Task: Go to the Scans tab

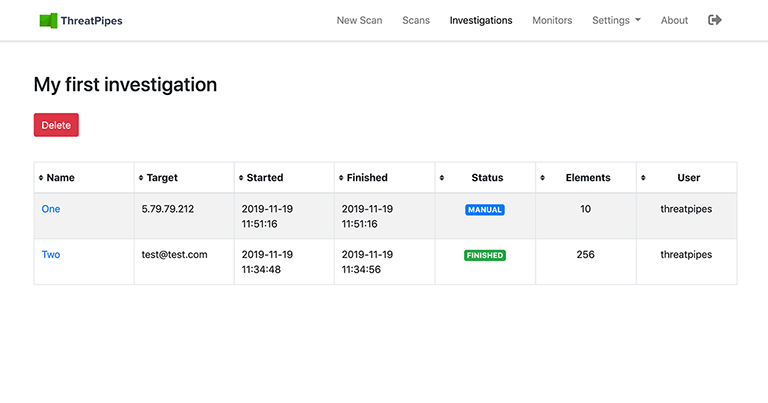Action: (x=416, y=20)
